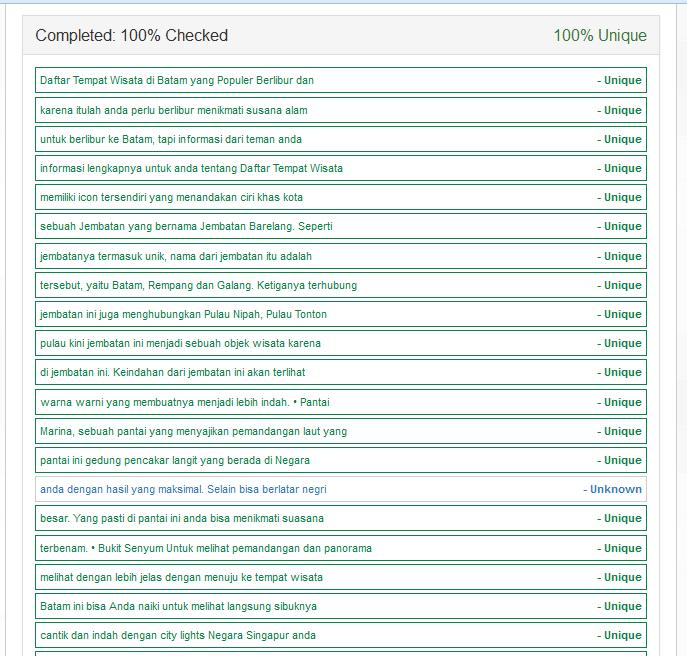Select the 'besar. Yang pasti di pantai' row
This screenshot has height=656, width=687.
(182, 518)
